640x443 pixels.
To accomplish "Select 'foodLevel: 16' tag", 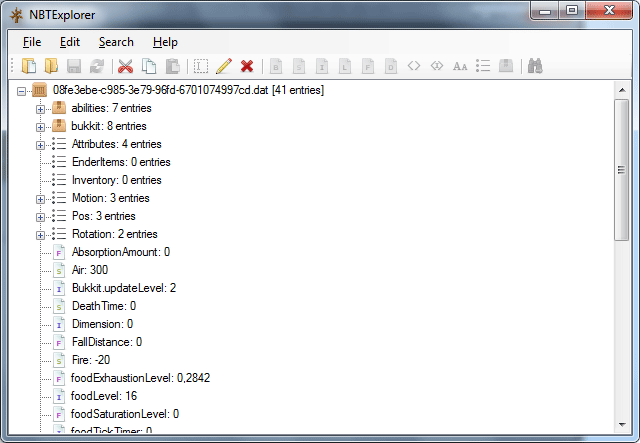I will (104, 396).
